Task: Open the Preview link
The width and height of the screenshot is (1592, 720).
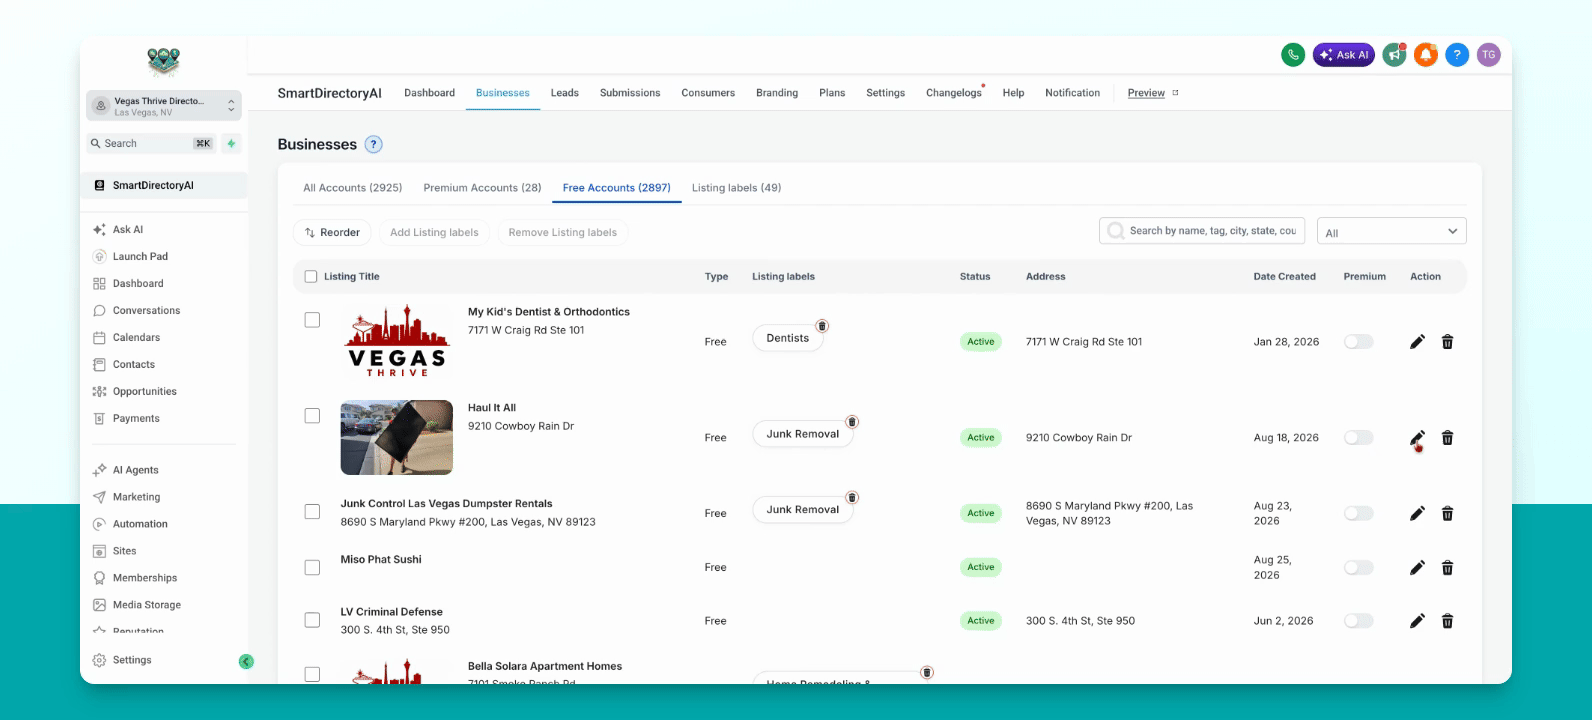Action: pyautogui.click(x=1146, y=93)
